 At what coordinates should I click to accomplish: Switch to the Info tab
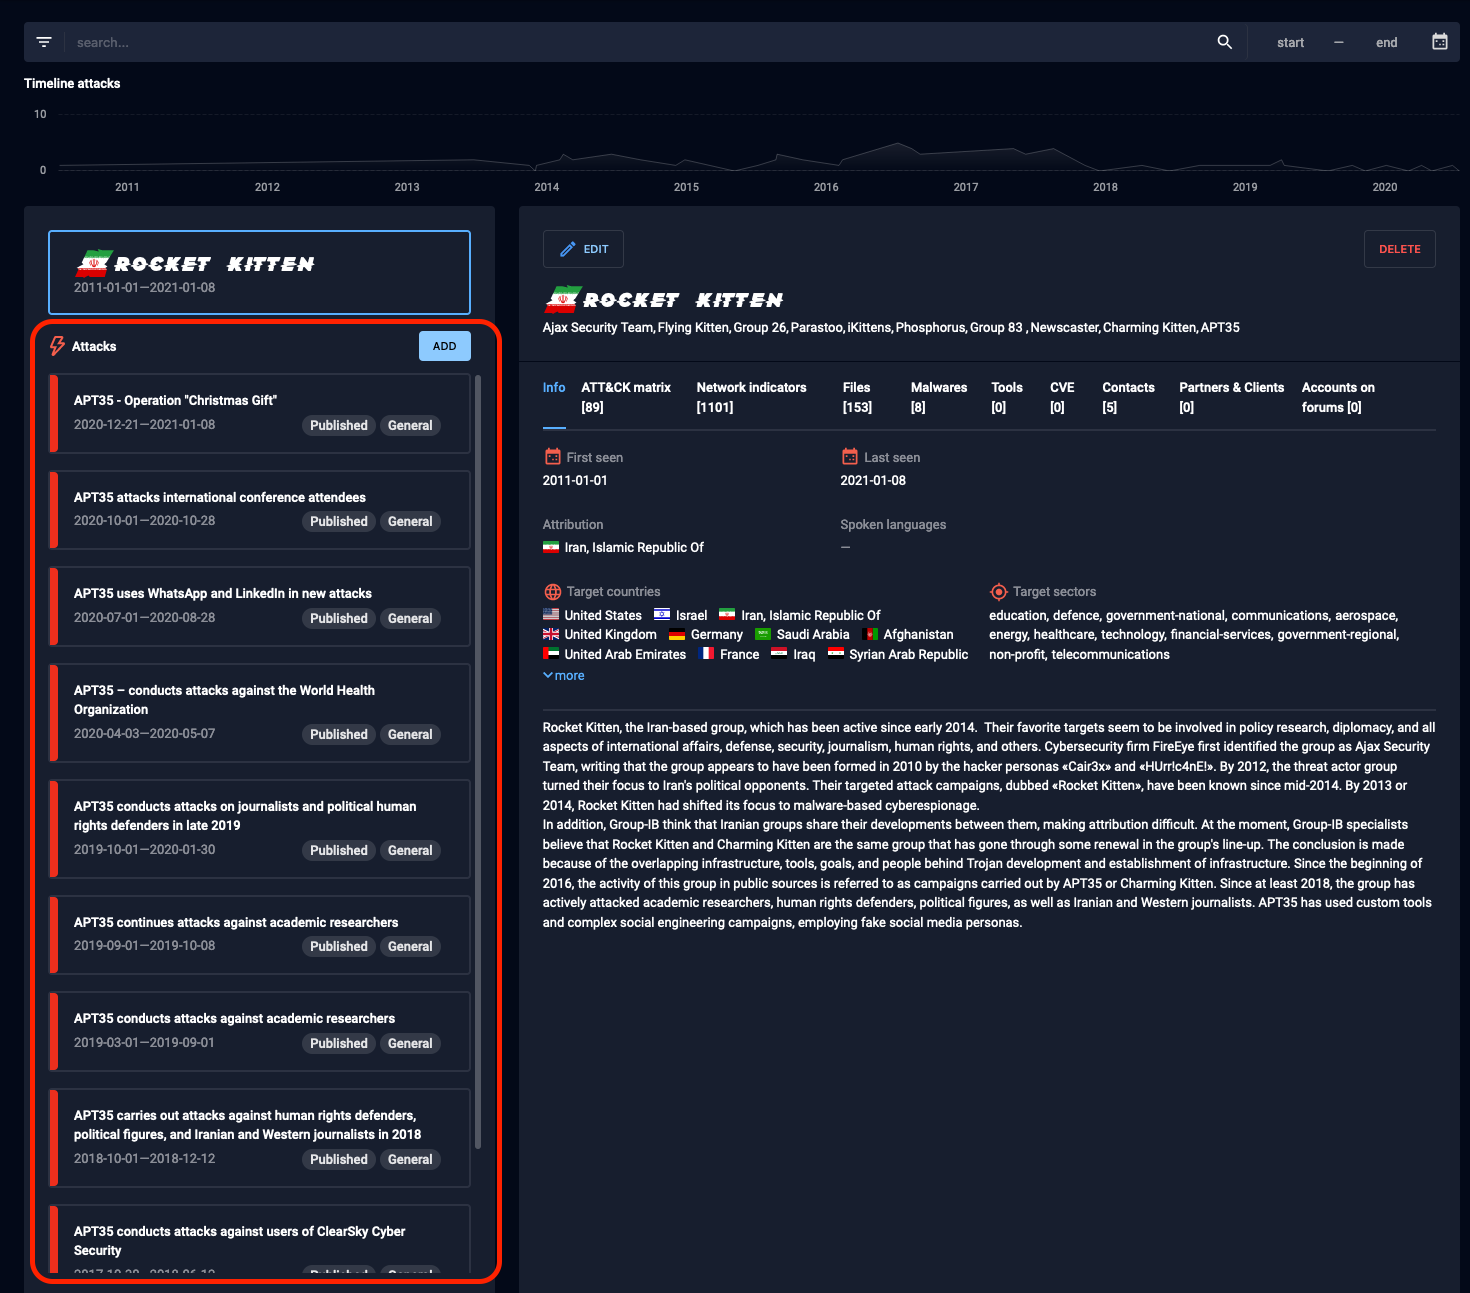(x=554, y=388)
